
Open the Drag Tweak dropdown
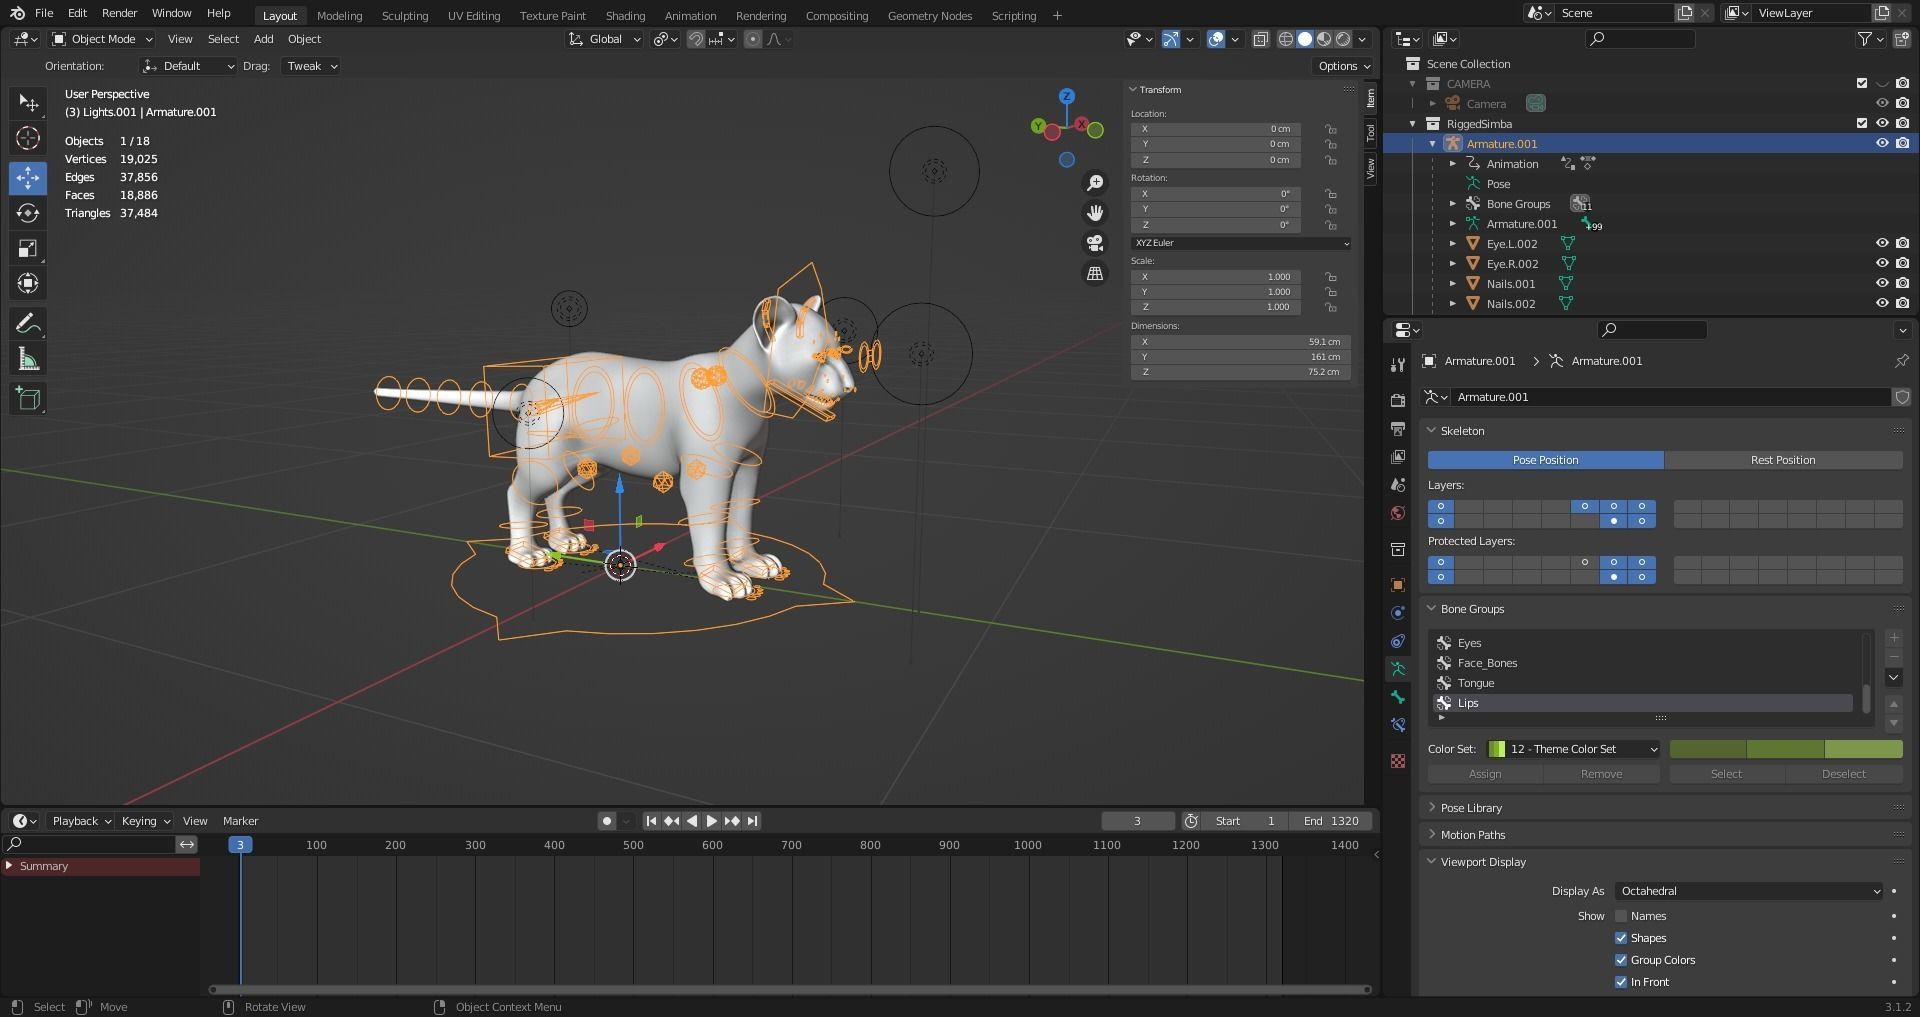[310, 66]
